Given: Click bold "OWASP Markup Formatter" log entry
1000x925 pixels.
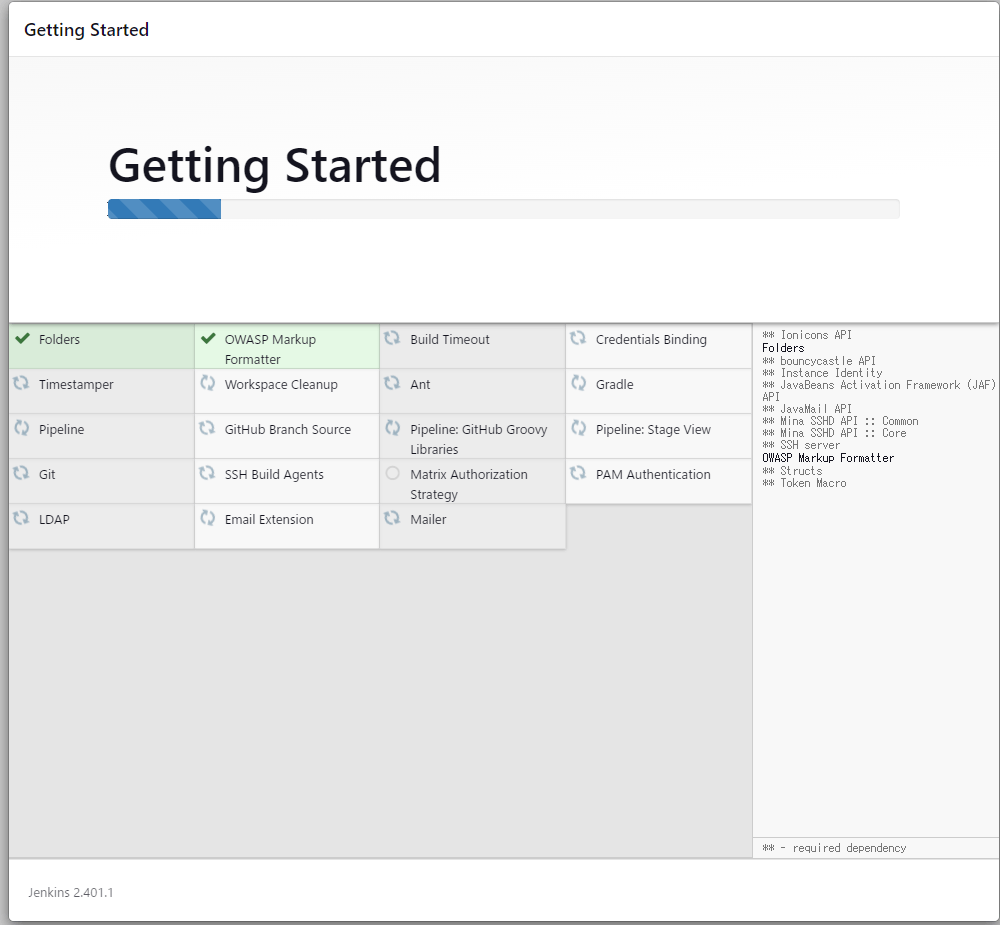Looking at the screenshot, I should coord(828,458).
